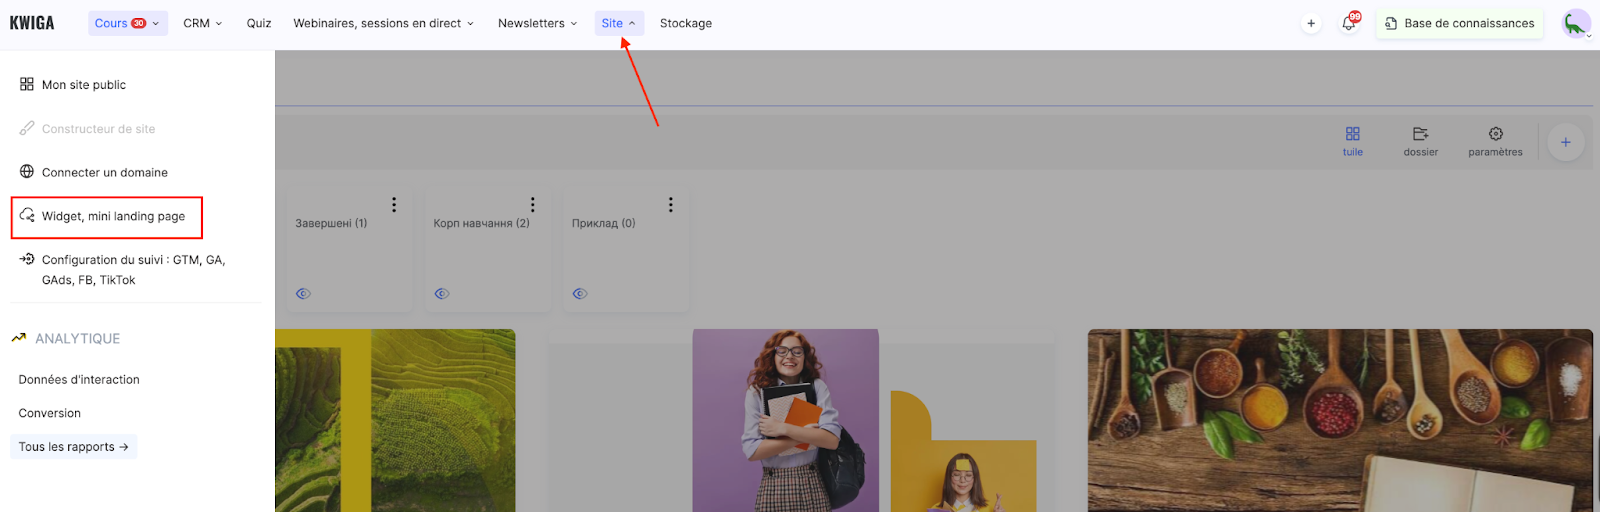Switch to tuile grid view
The image size is (1600, 512).
pyautogui.click(x=1352, y=141)
